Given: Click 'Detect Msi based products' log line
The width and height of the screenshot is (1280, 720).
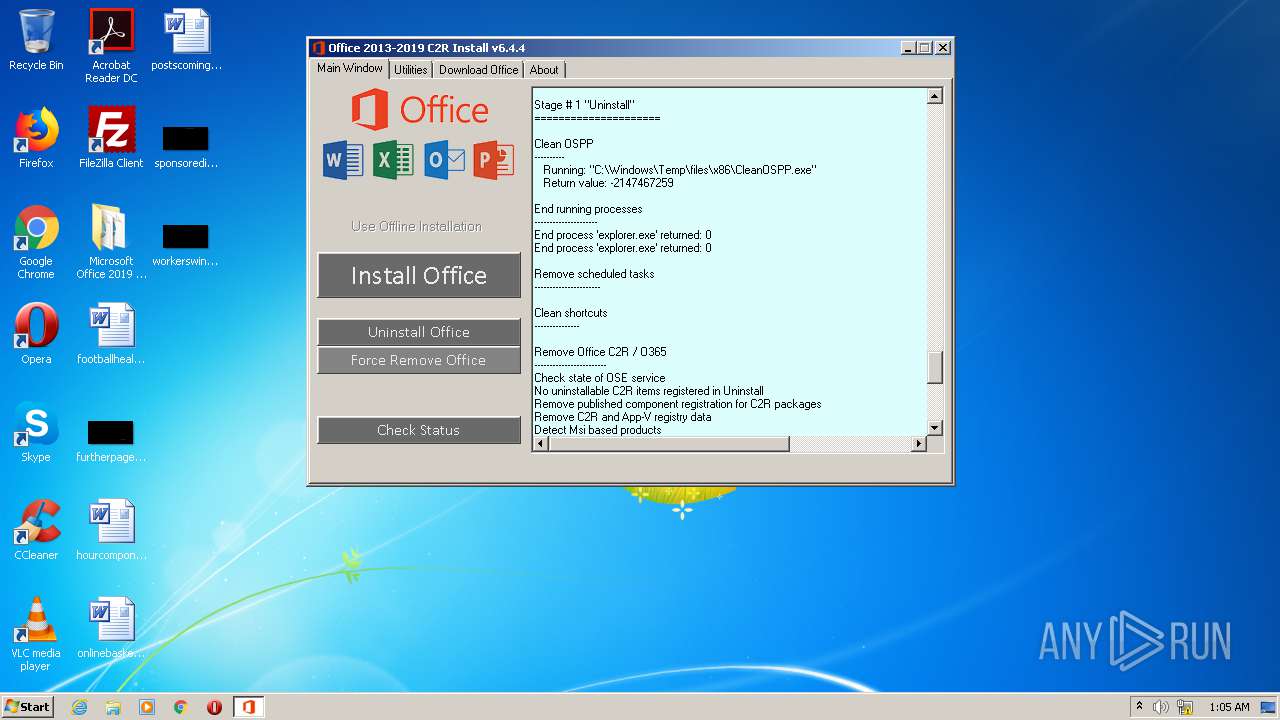Looking at the screenshot, I should (x=597, y=430).
